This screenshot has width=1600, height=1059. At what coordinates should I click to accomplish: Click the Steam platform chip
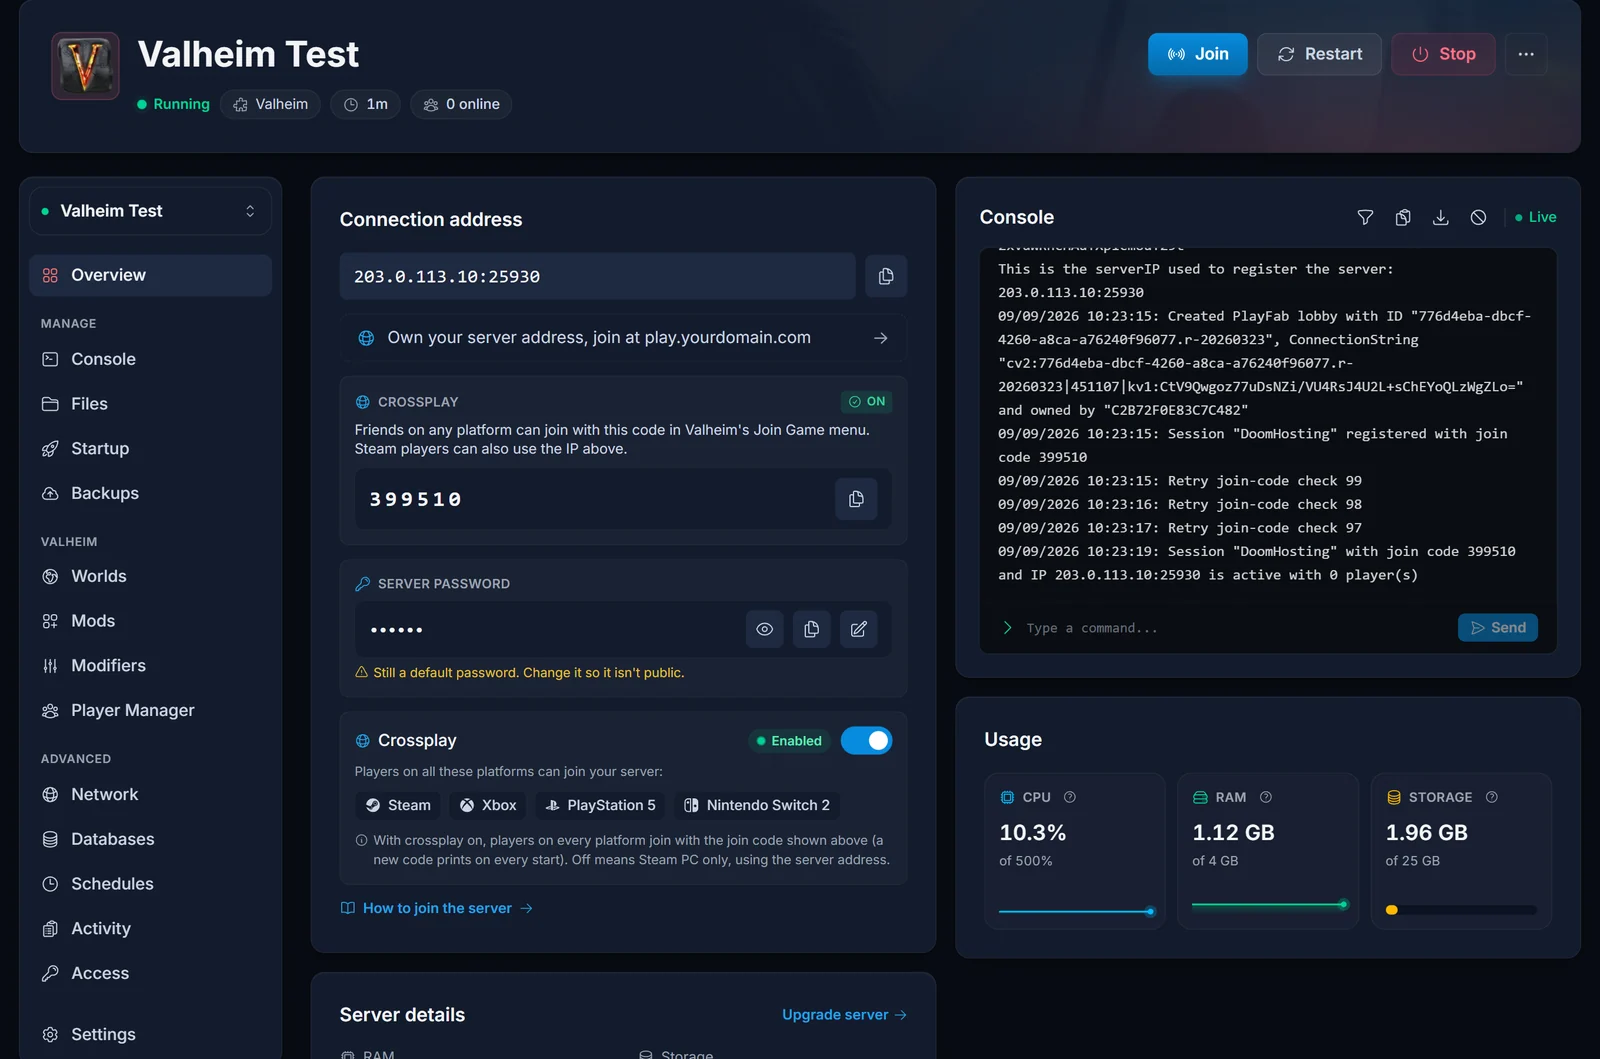(398, 805)
